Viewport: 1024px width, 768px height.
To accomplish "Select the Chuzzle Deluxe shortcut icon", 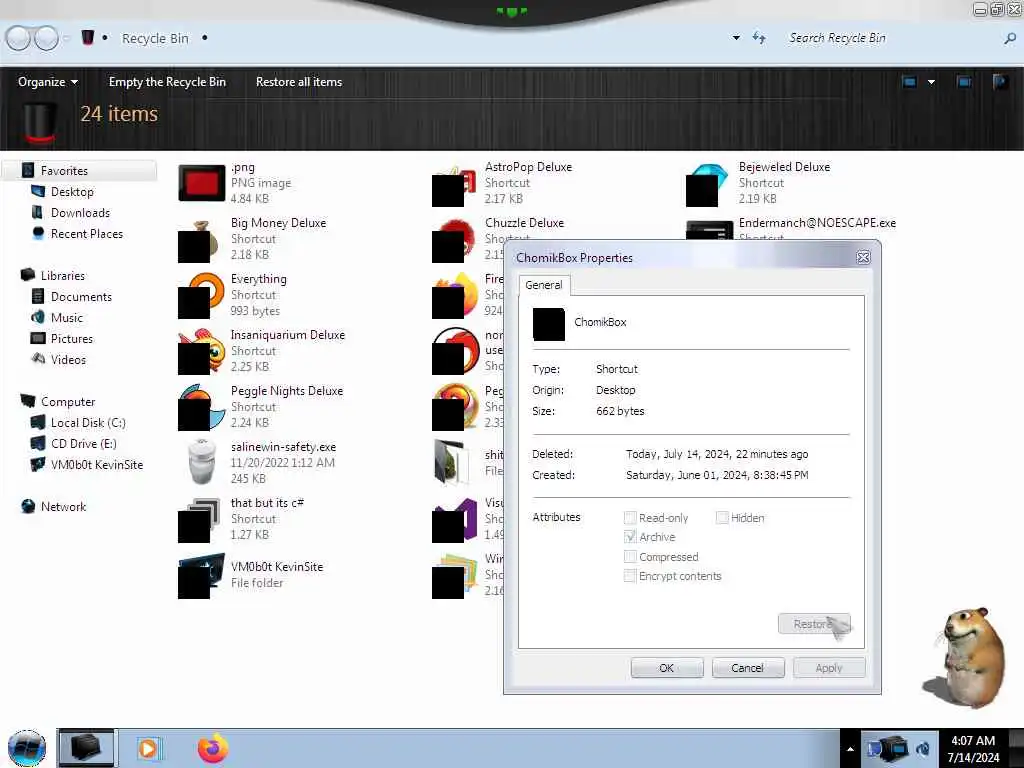I will pos(454,241).
